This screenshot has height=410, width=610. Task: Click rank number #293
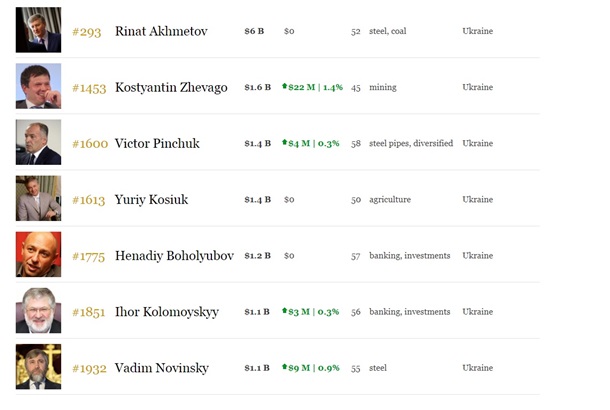pos(88,31)
